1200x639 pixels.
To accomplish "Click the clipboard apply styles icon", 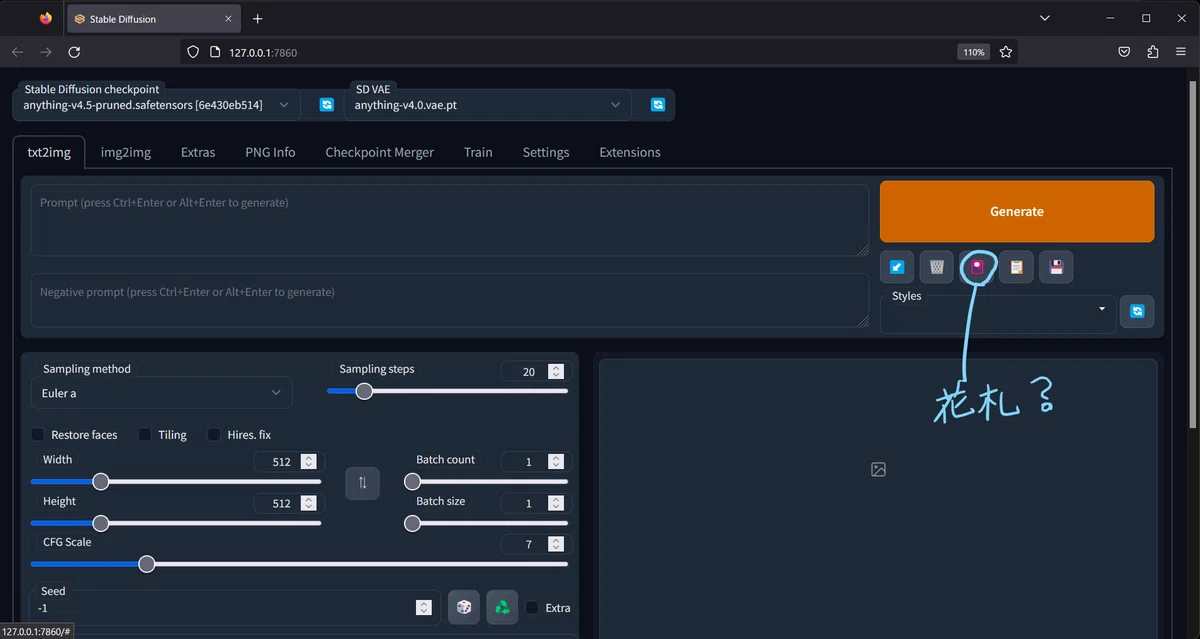I will point(1017,267).
